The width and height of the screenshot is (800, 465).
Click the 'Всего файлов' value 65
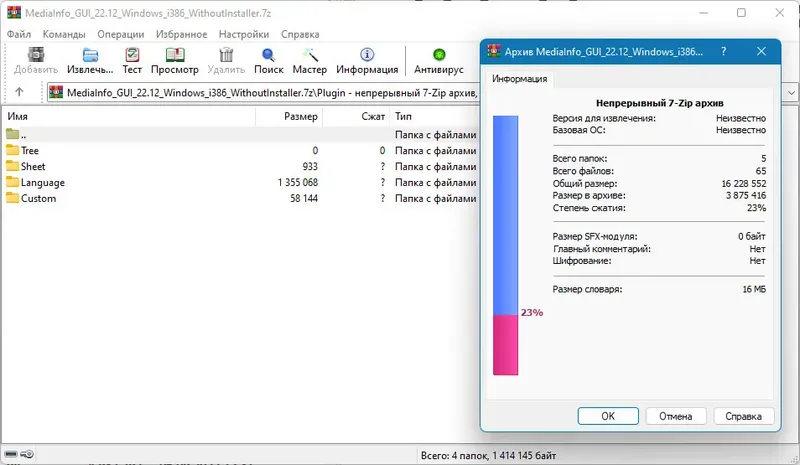pos(761,171)
